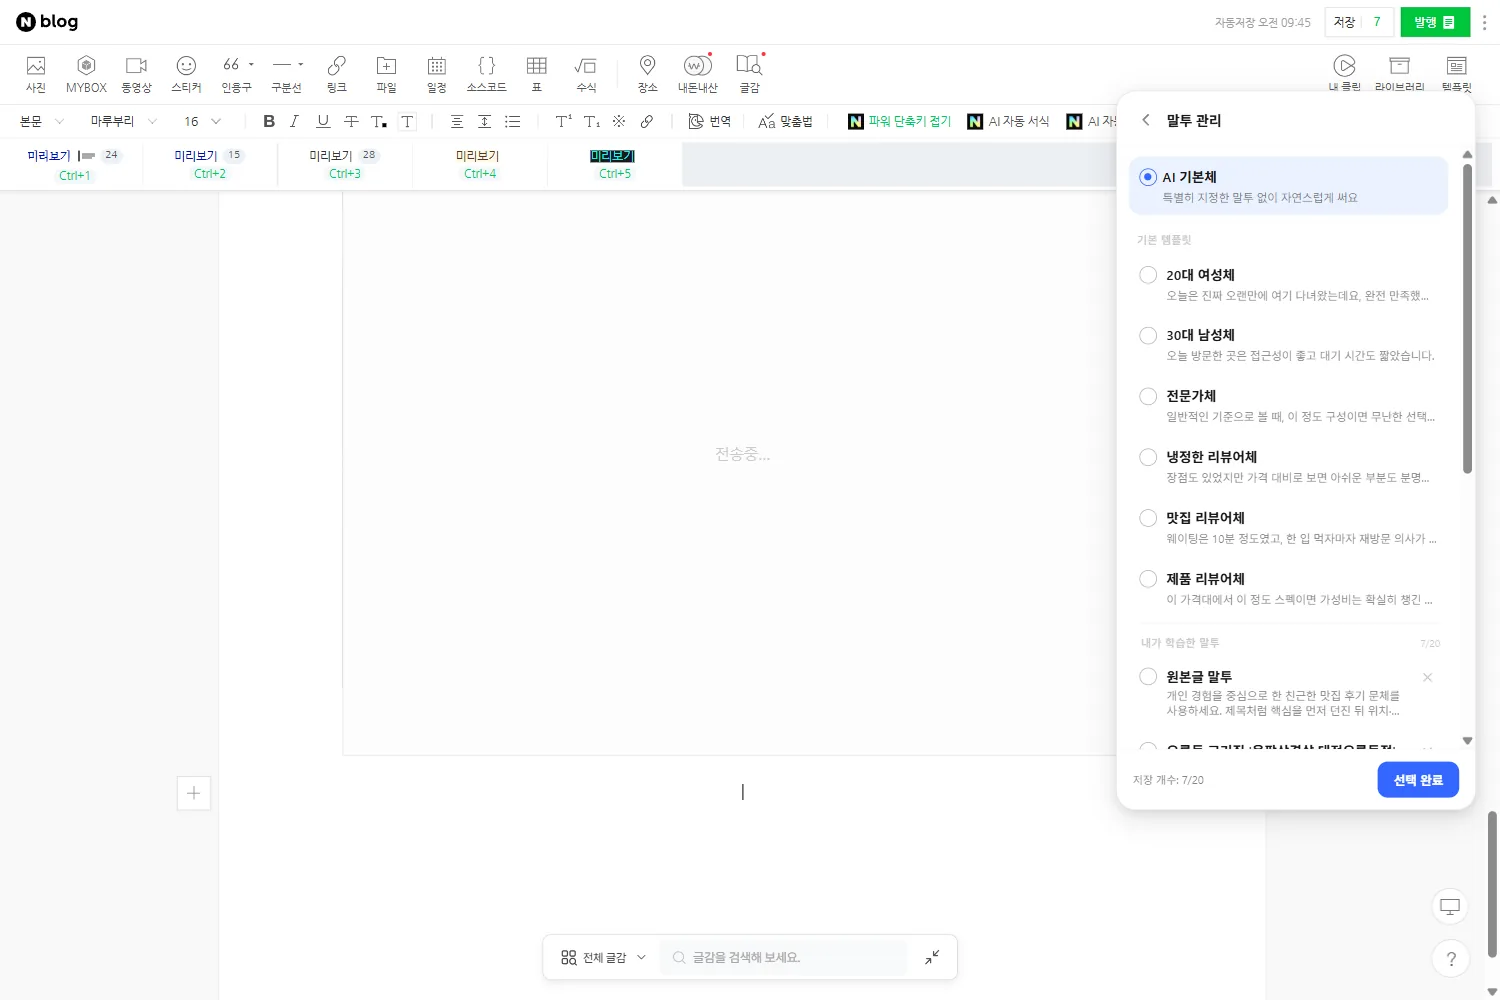Add a video using the 동영상 icon
Viewport: 1500px width, 1000px height.
click(136, 74)
